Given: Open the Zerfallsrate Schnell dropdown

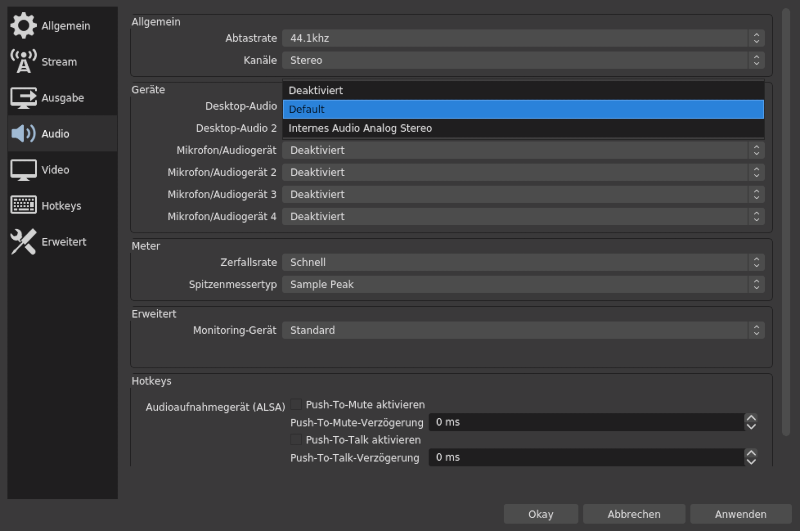Looking at the screenshot, I should pyautogui.click(x=523, y=262).
